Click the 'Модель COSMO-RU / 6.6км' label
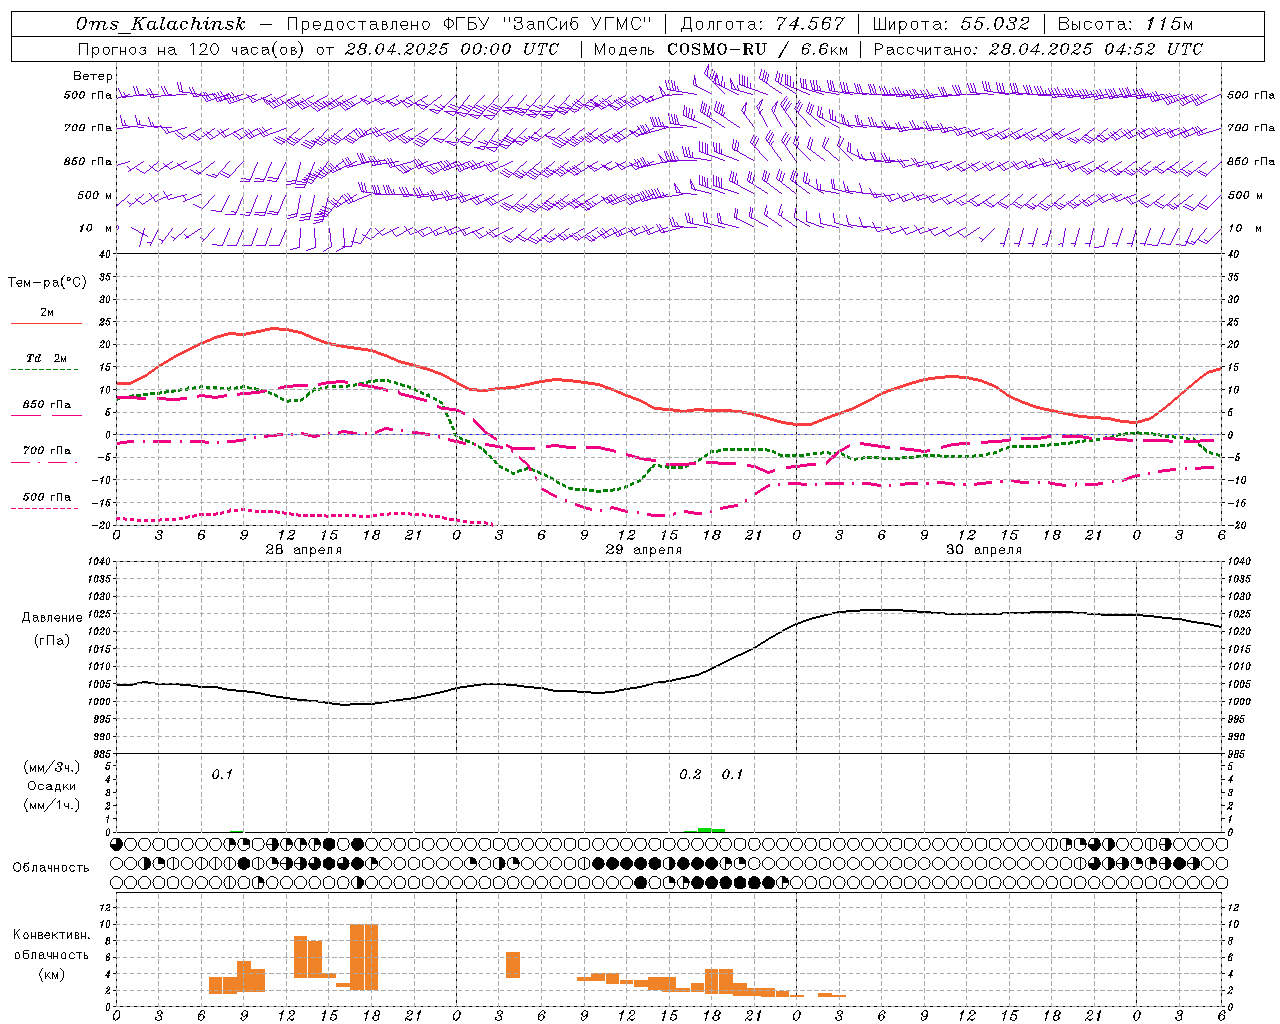Screen dimensions: 1280x1024 [x=721, y=49]
